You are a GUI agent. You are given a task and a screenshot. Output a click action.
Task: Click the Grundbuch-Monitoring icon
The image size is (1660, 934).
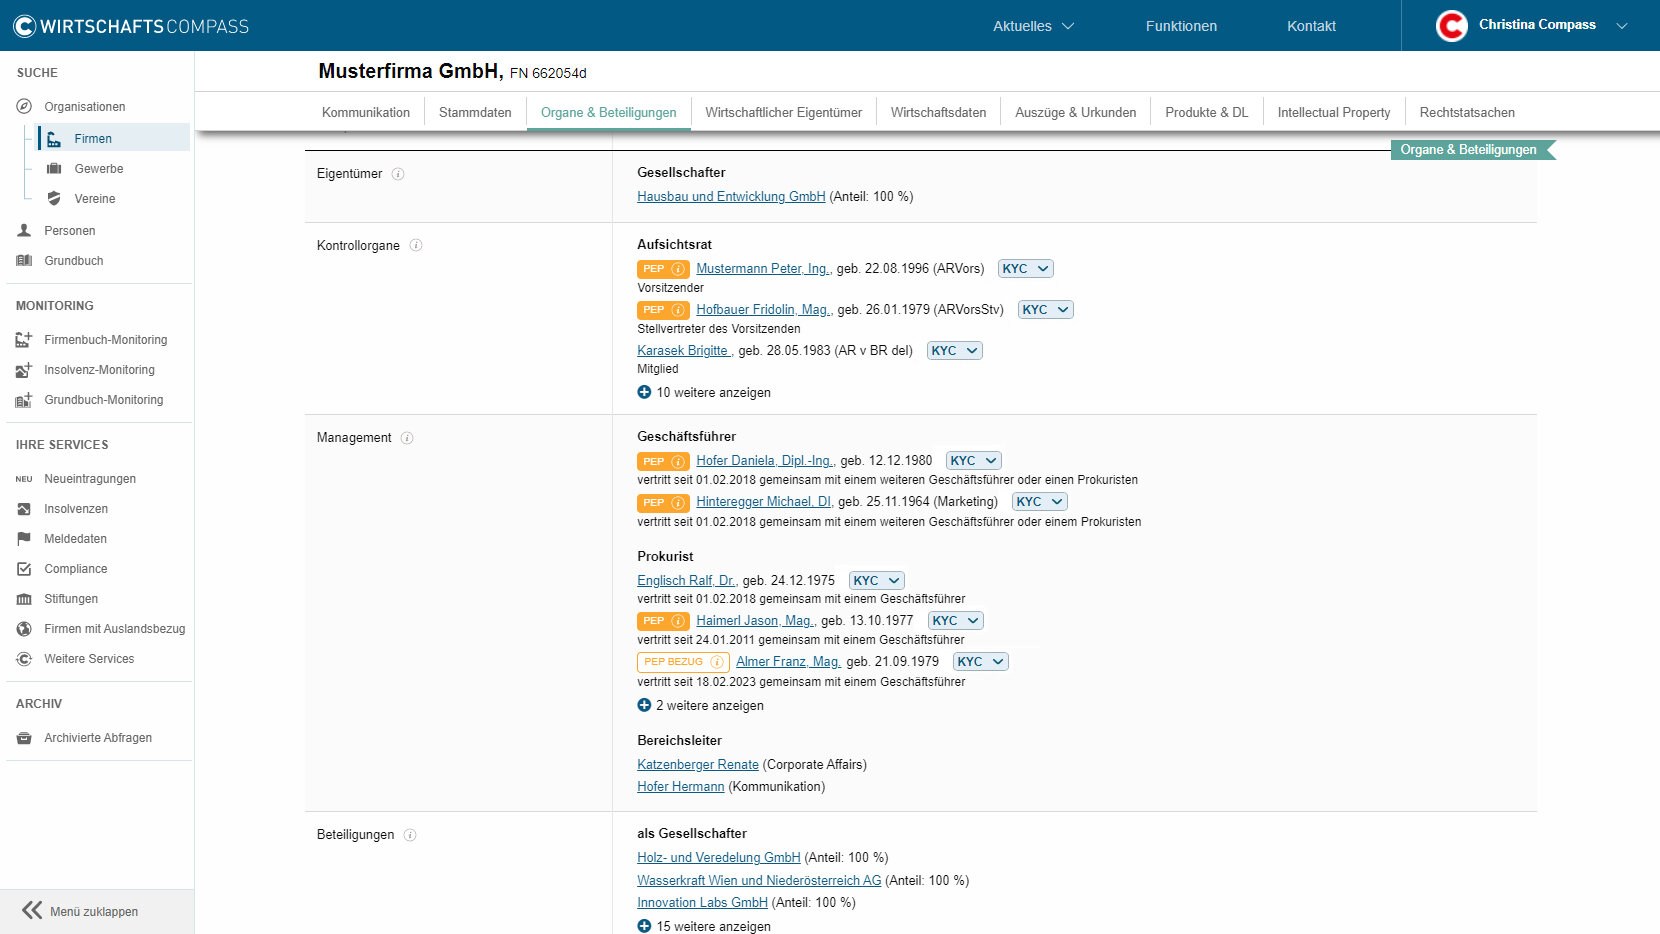[24, 399]
